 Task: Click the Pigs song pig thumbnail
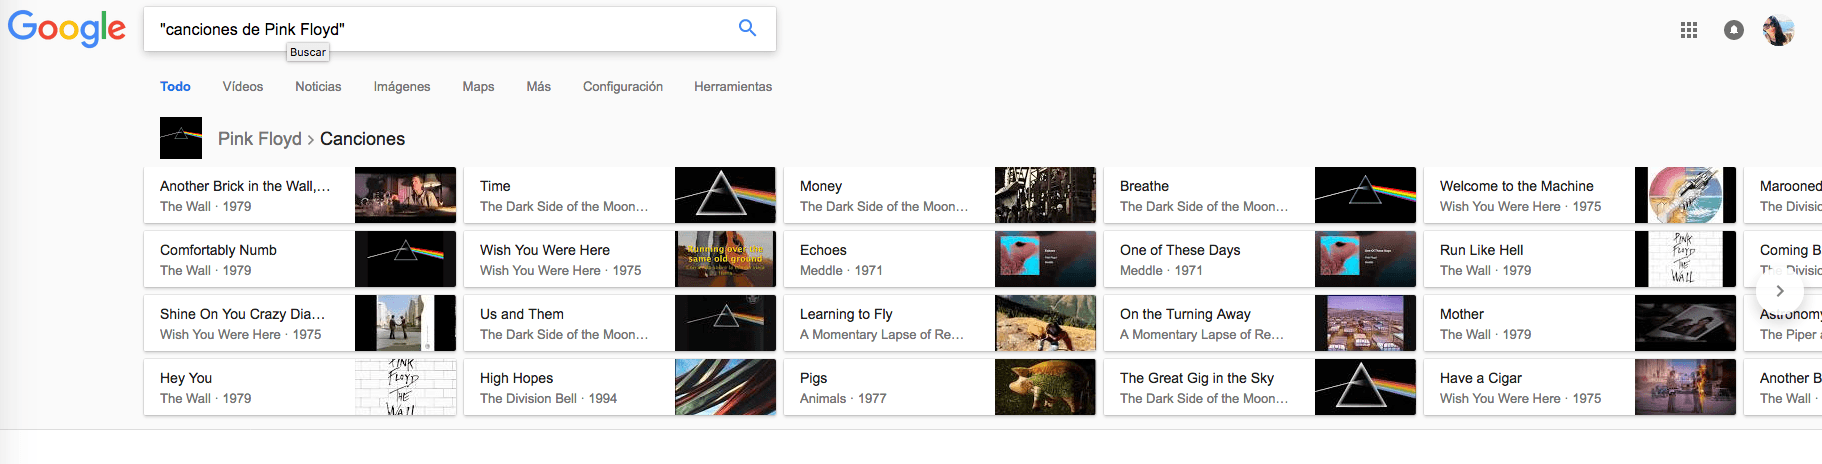coord(1045,387)
